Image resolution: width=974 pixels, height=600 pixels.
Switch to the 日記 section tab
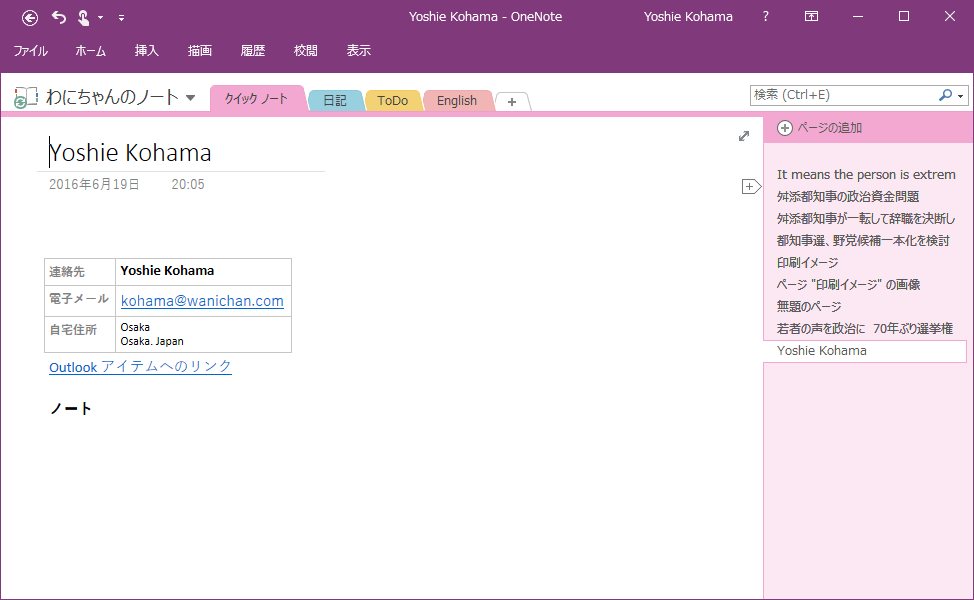pos(335,101)
